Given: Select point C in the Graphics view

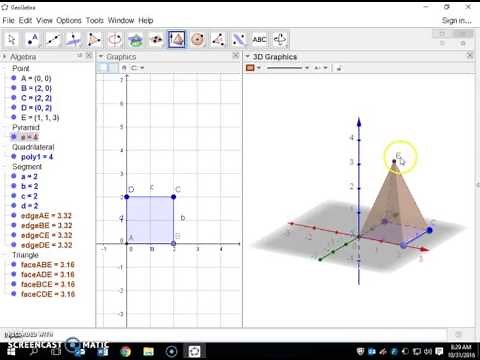Looking at the screenshot, I should 173,197.
